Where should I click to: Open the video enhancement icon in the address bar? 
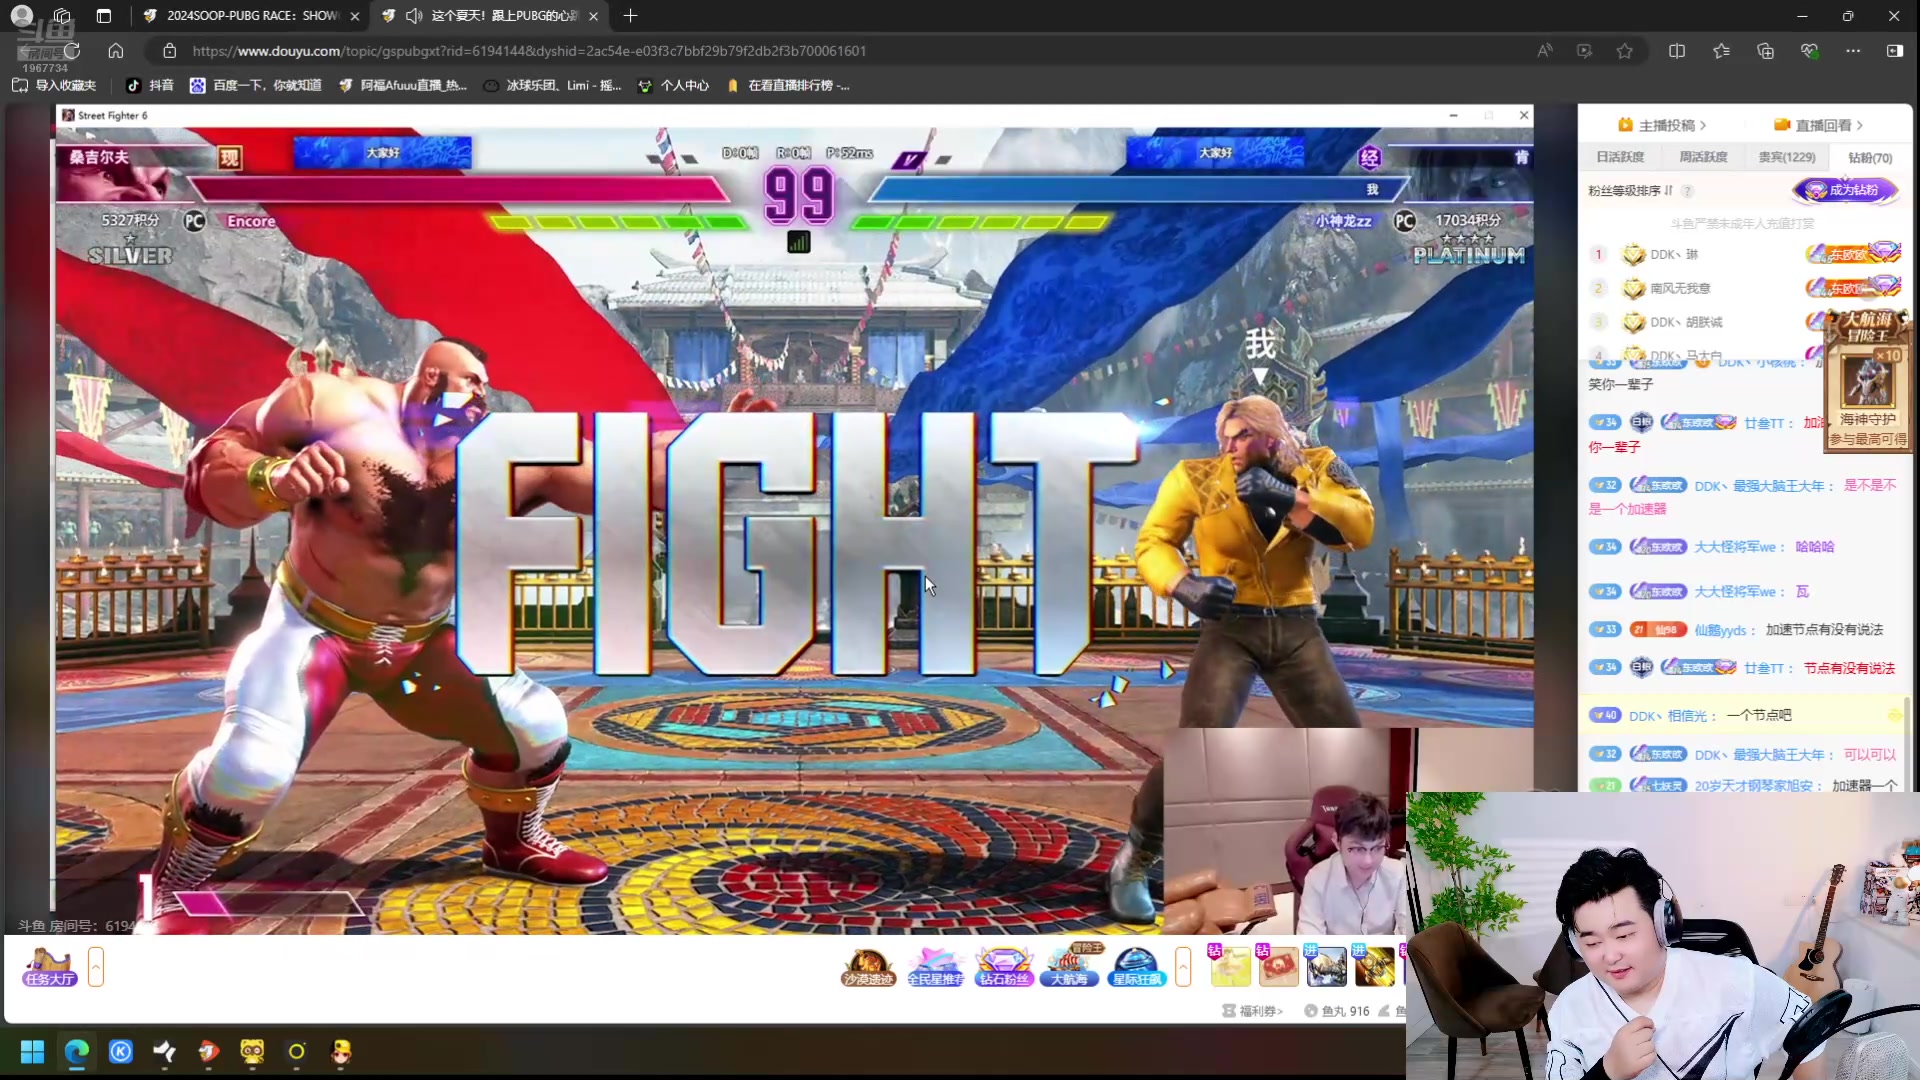pyautogui.click(x=1585, y=51)
